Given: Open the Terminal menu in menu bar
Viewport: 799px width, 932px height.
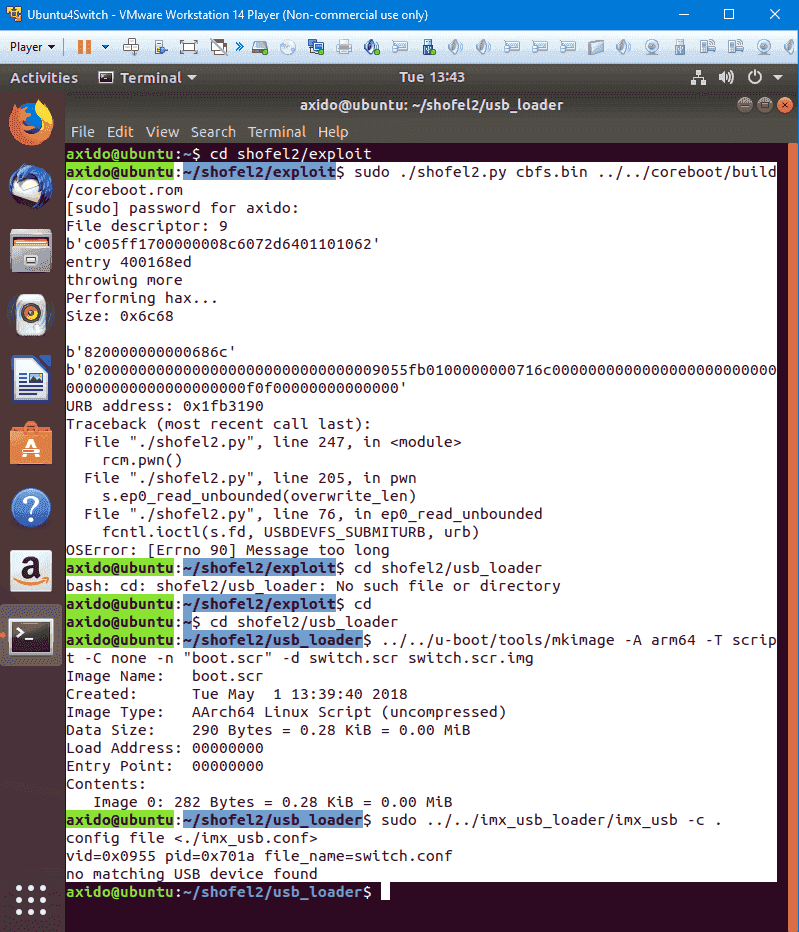Looking at the screenshot, I should (x=277, y=132).
